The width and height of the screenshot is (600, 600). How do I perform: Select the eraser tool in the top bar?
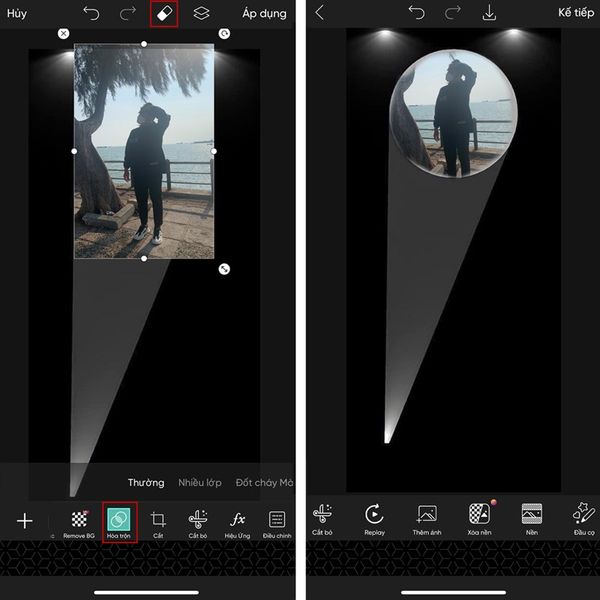click(163, 14)
